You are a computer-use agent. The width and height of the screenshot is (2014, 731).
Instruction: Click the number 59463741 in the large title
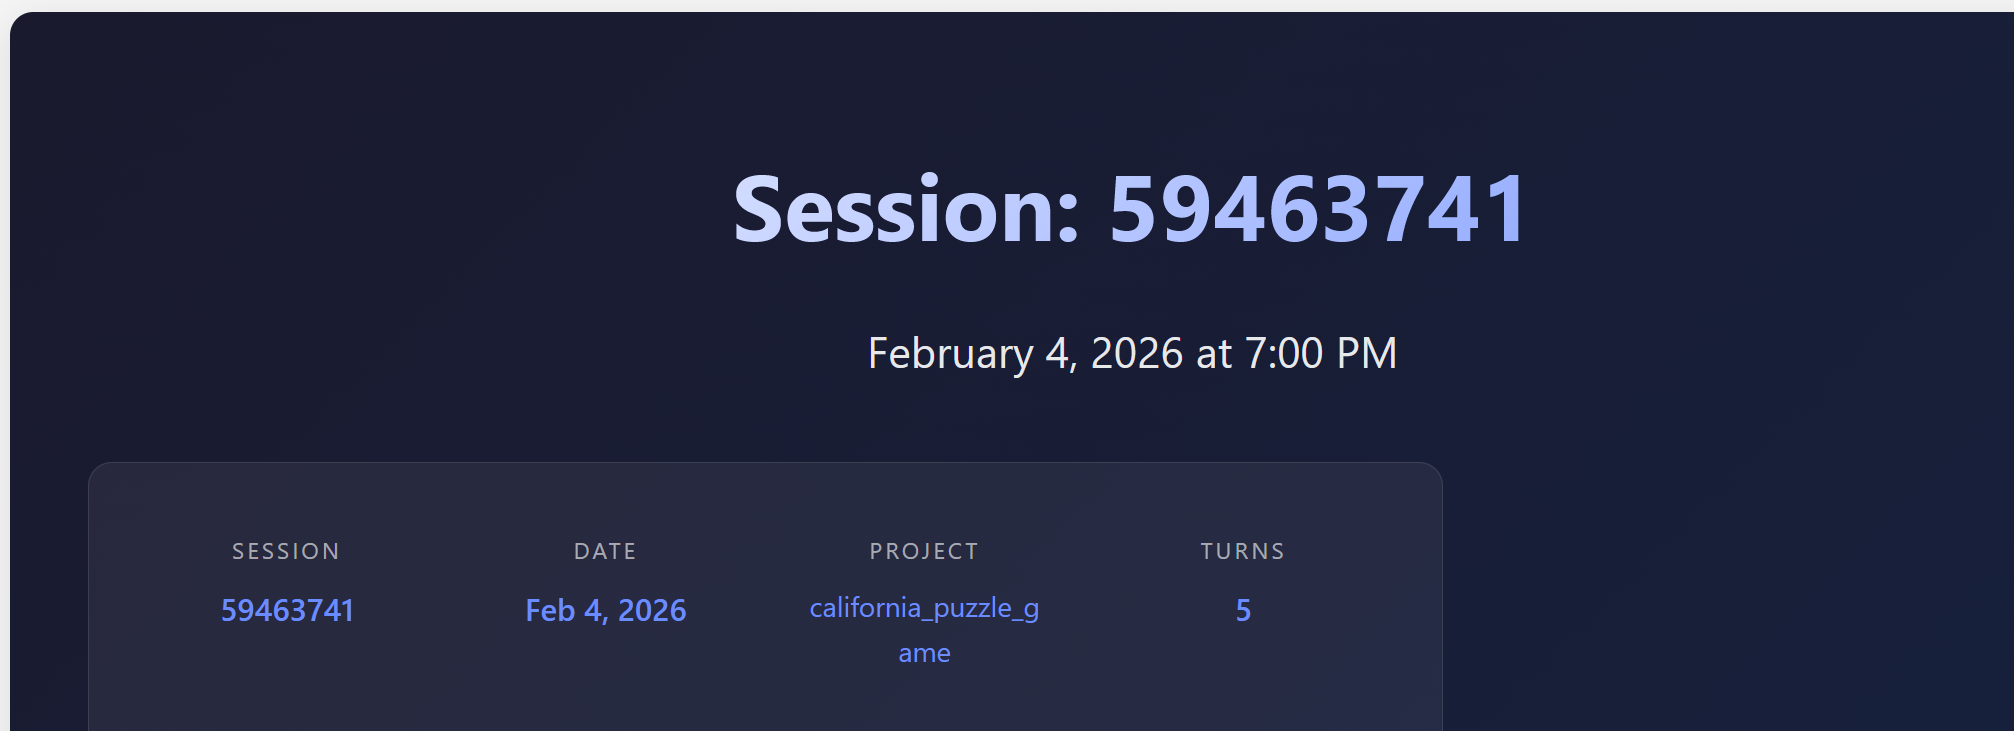(x=1318, y=210)
